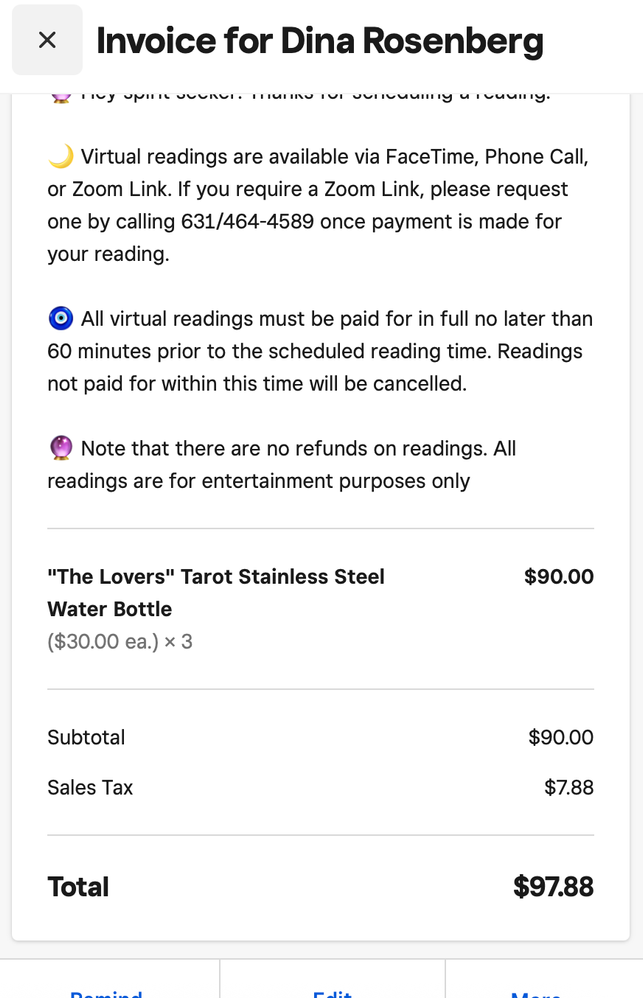643x998 pixels.
Task: Click the $90.00 subtotal amount
Action: coord(560,738)
